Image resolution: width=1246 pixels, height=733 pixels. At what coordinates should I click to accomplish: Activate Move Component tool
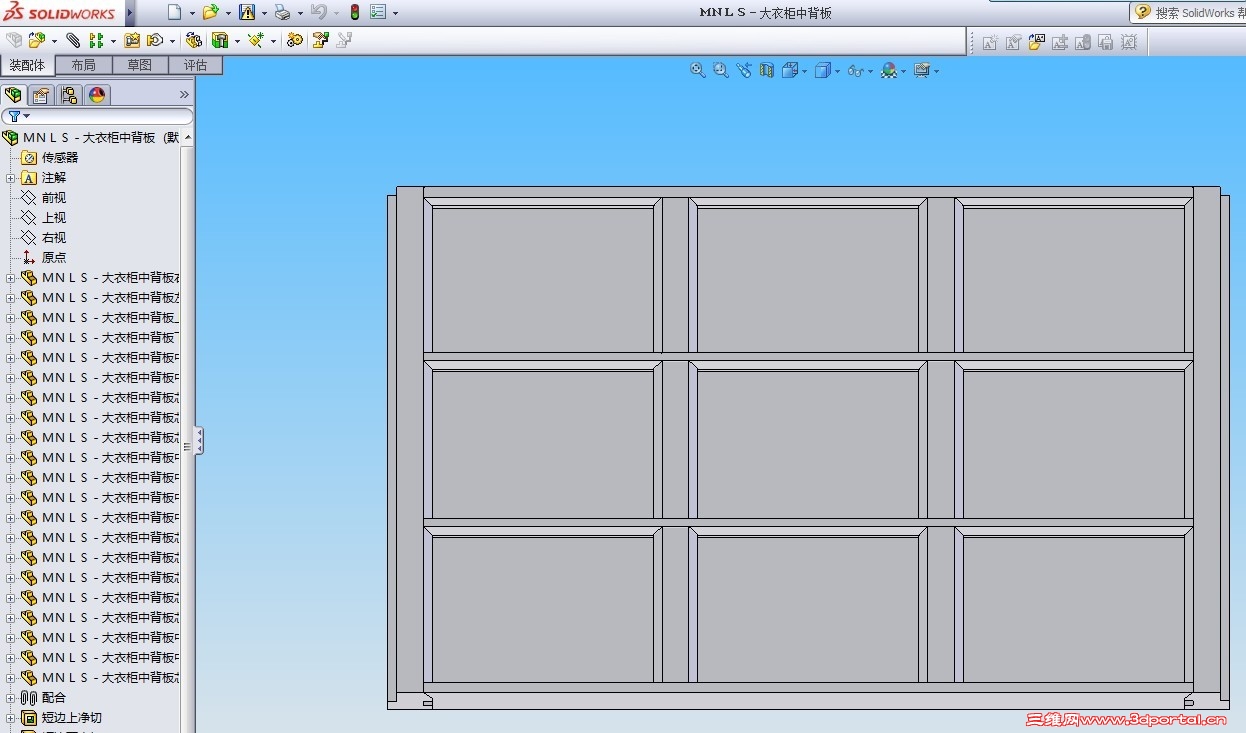click(x=155, y=40)
